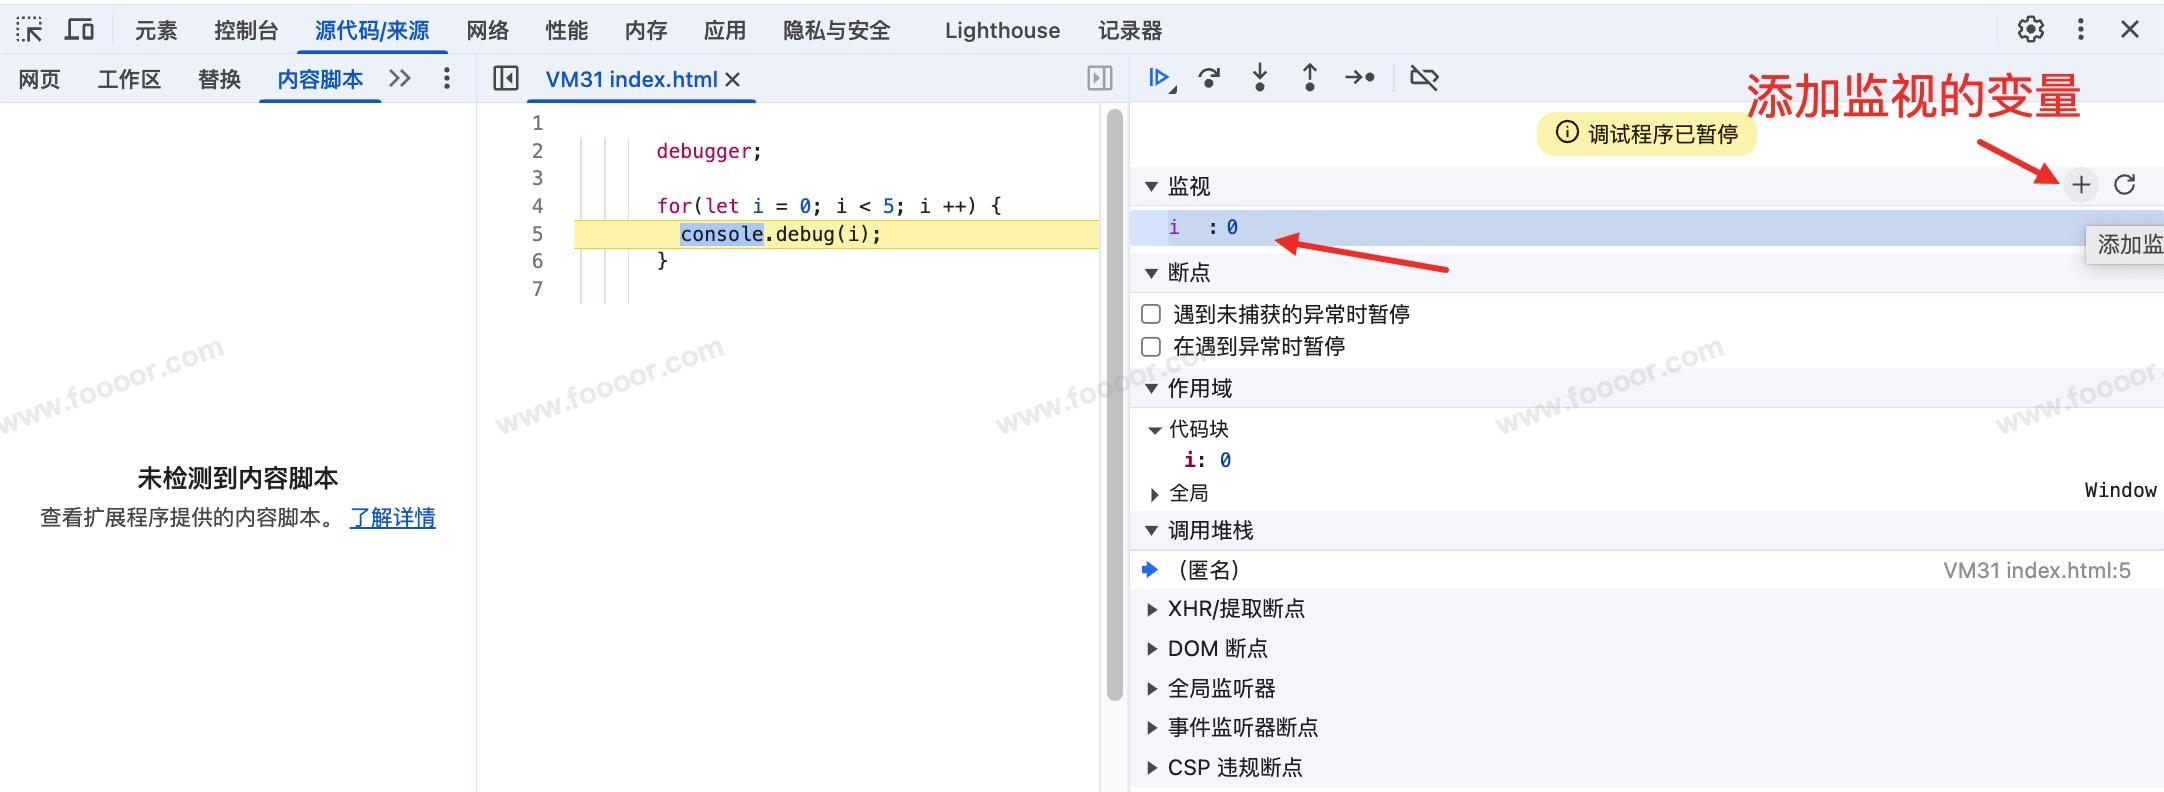The width and height of the screenshot is (2164, 792).
Task: Click the 了解详情 link
Action: point(392,518)
